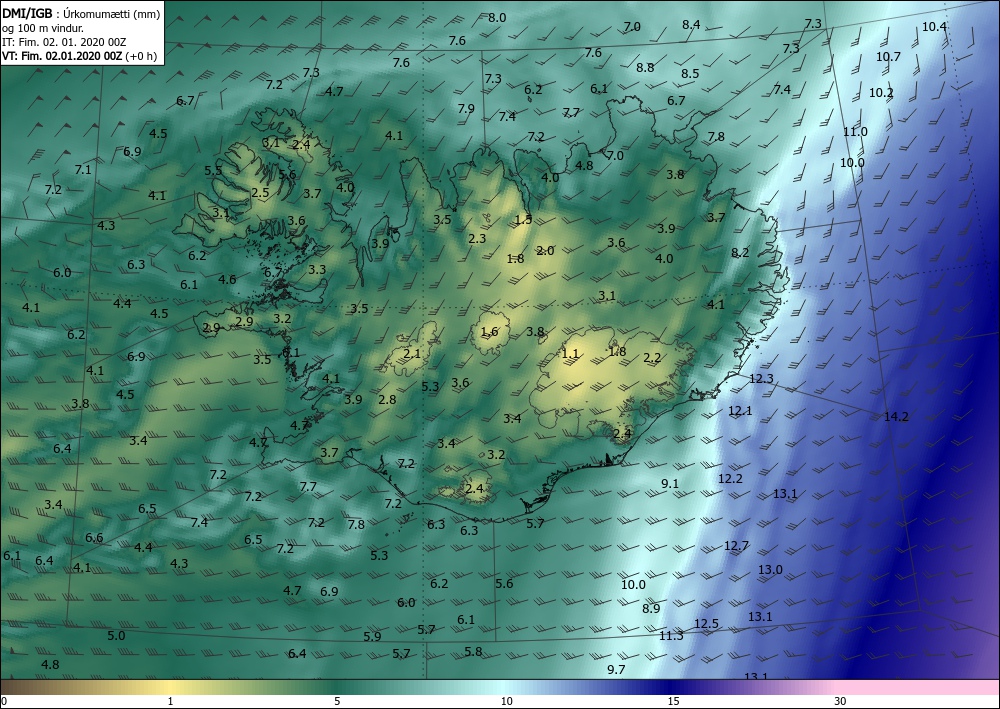Click the map value '13.0'
This screenshot has width=1000, height=709.
point(770,569)
